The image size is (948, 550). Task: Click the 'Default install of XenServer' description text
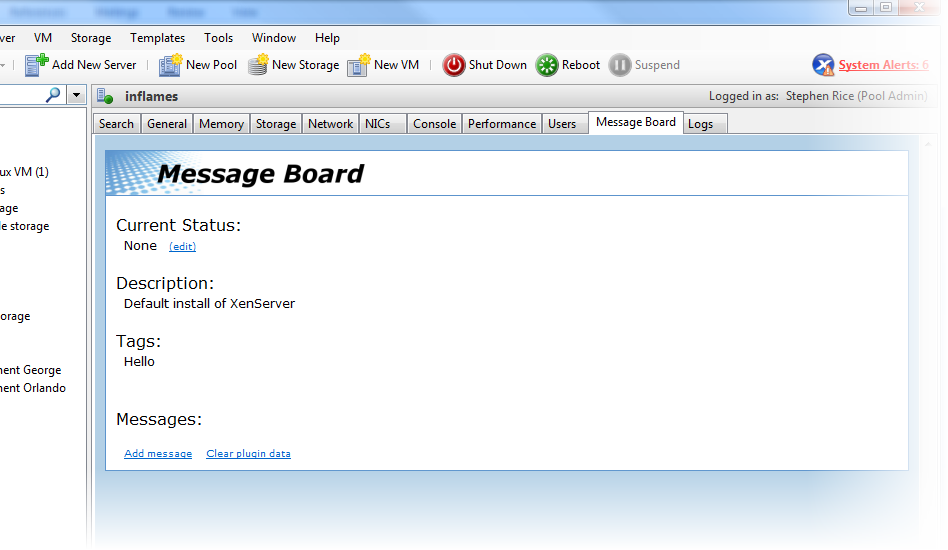[209, 303]
